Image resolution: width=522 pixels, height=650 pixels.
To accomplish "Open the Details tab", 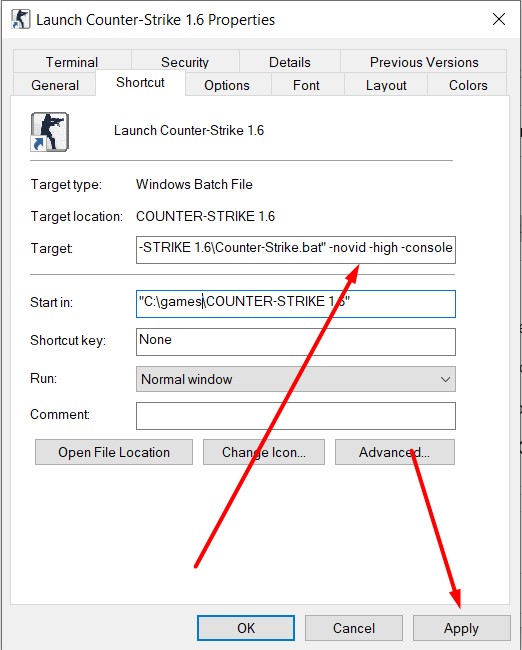I will [x=289, y=62].
